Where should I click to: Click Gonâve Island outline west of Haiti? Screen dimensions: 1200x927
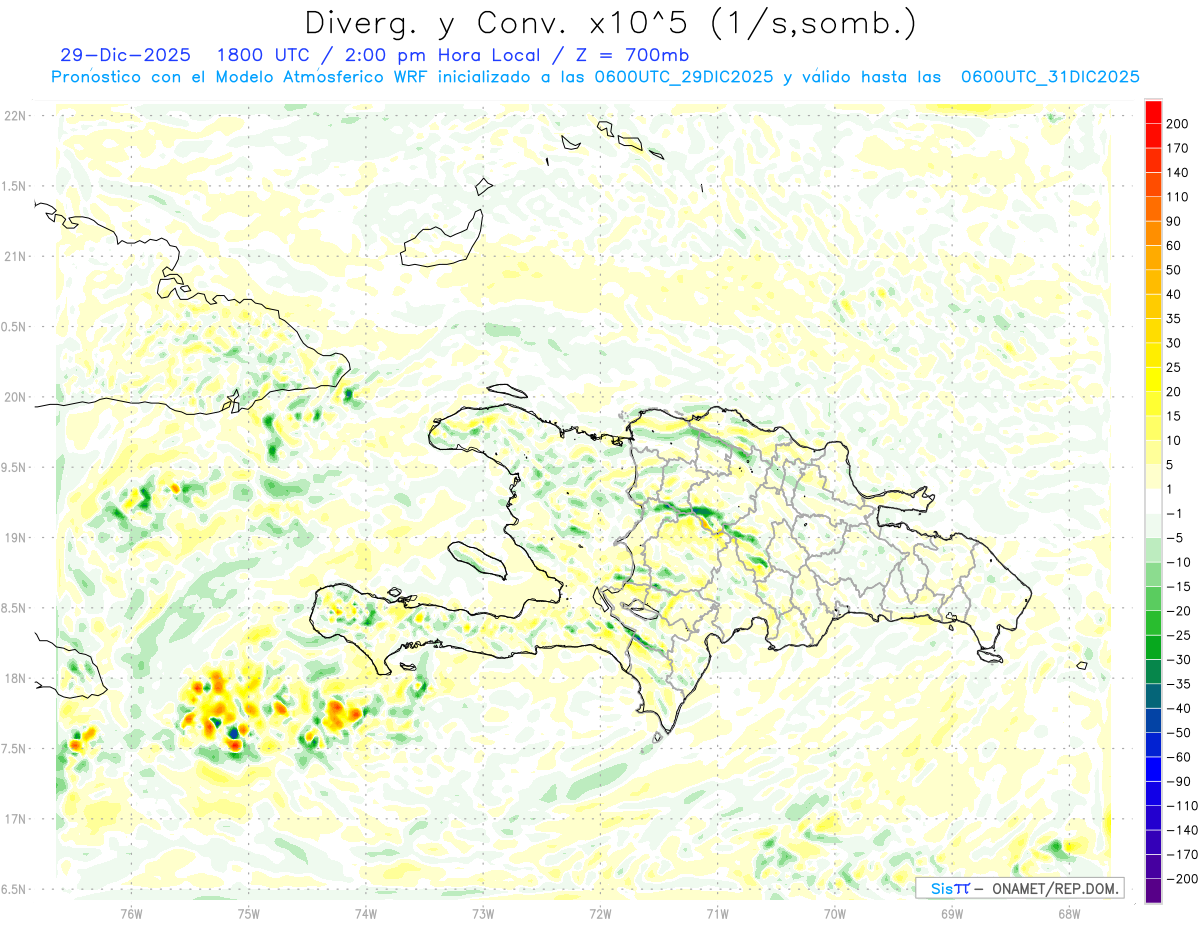click(479, 559)
